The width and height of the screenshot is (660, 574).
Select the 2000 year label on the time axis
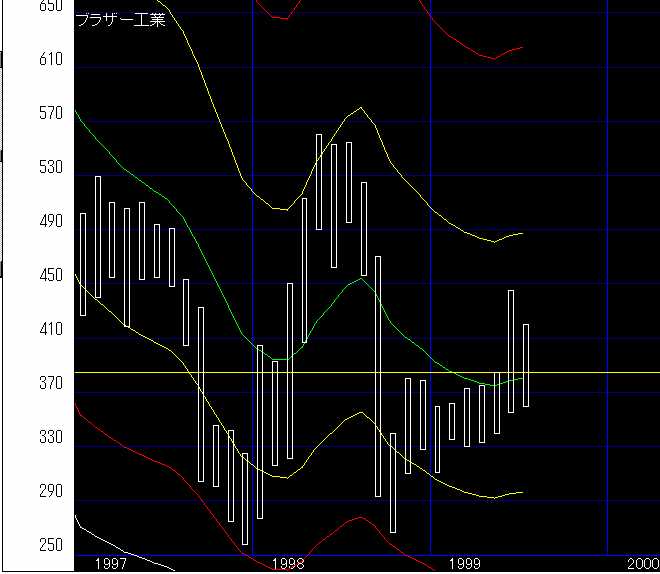coord(642,564)
